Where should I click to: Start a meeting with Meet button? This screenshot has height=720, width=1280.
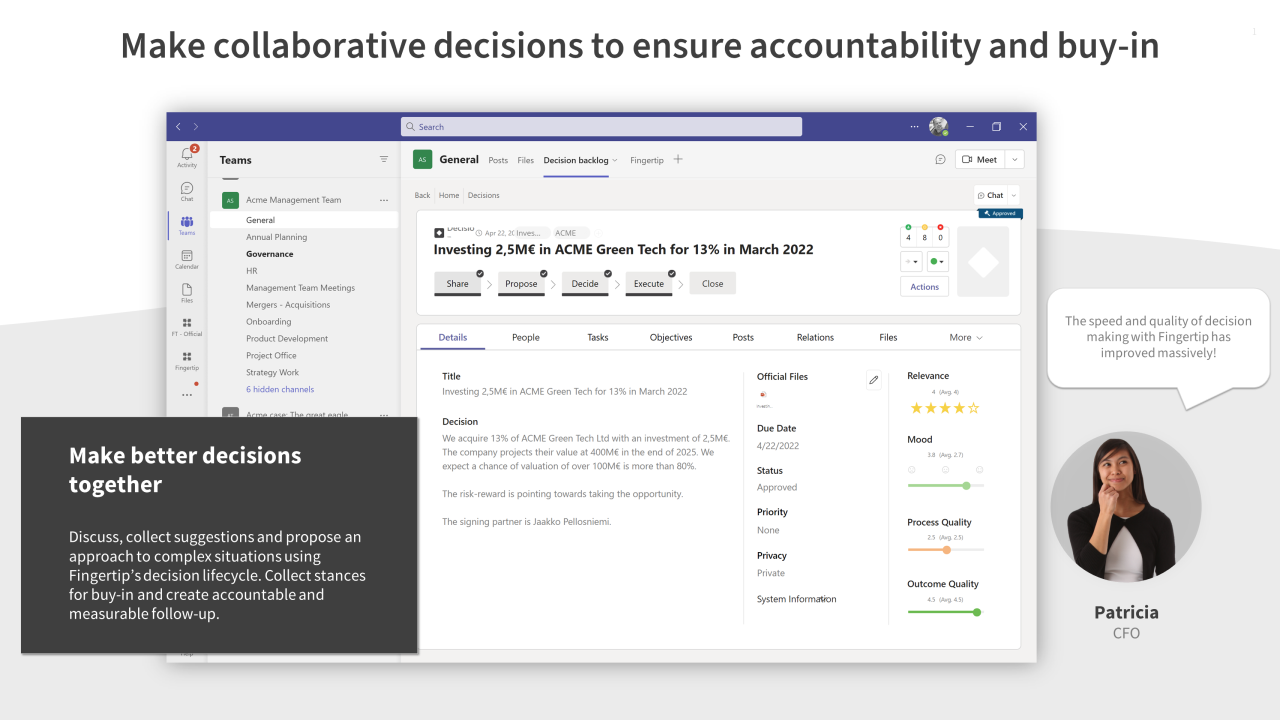pos(980,159)
